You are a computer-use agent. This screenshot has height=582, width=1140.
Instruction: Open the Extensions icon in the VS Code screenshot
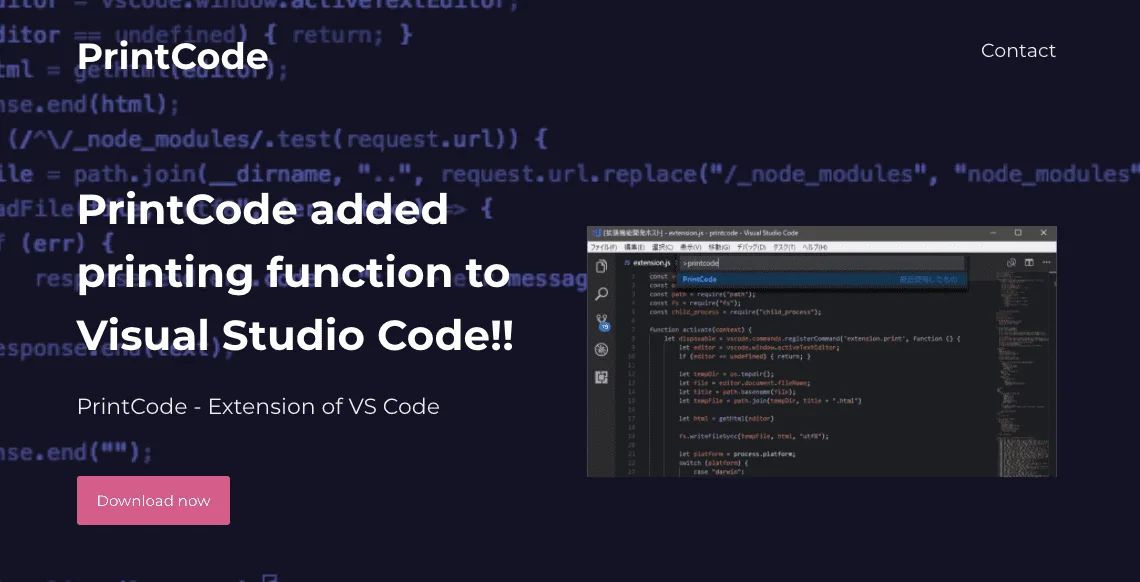tap(601, 377)
